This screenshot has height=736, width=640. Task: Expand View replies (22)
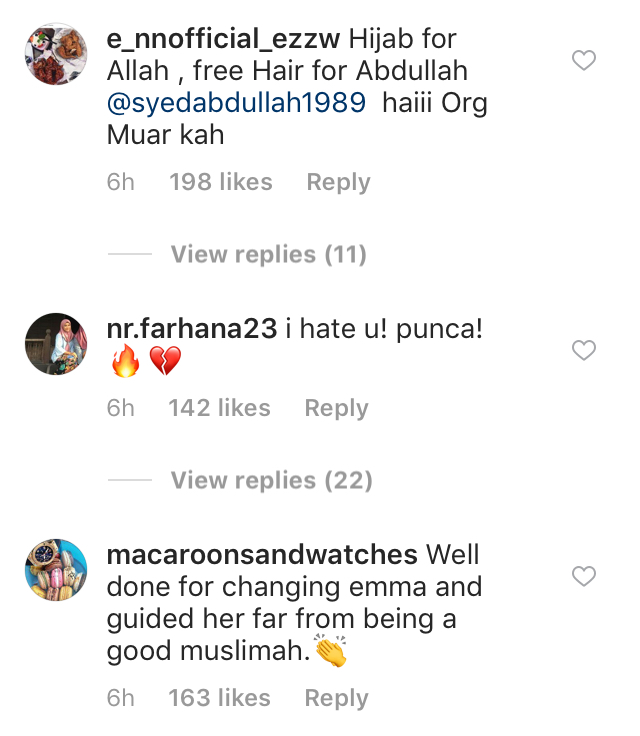click(x=271, y=480)
